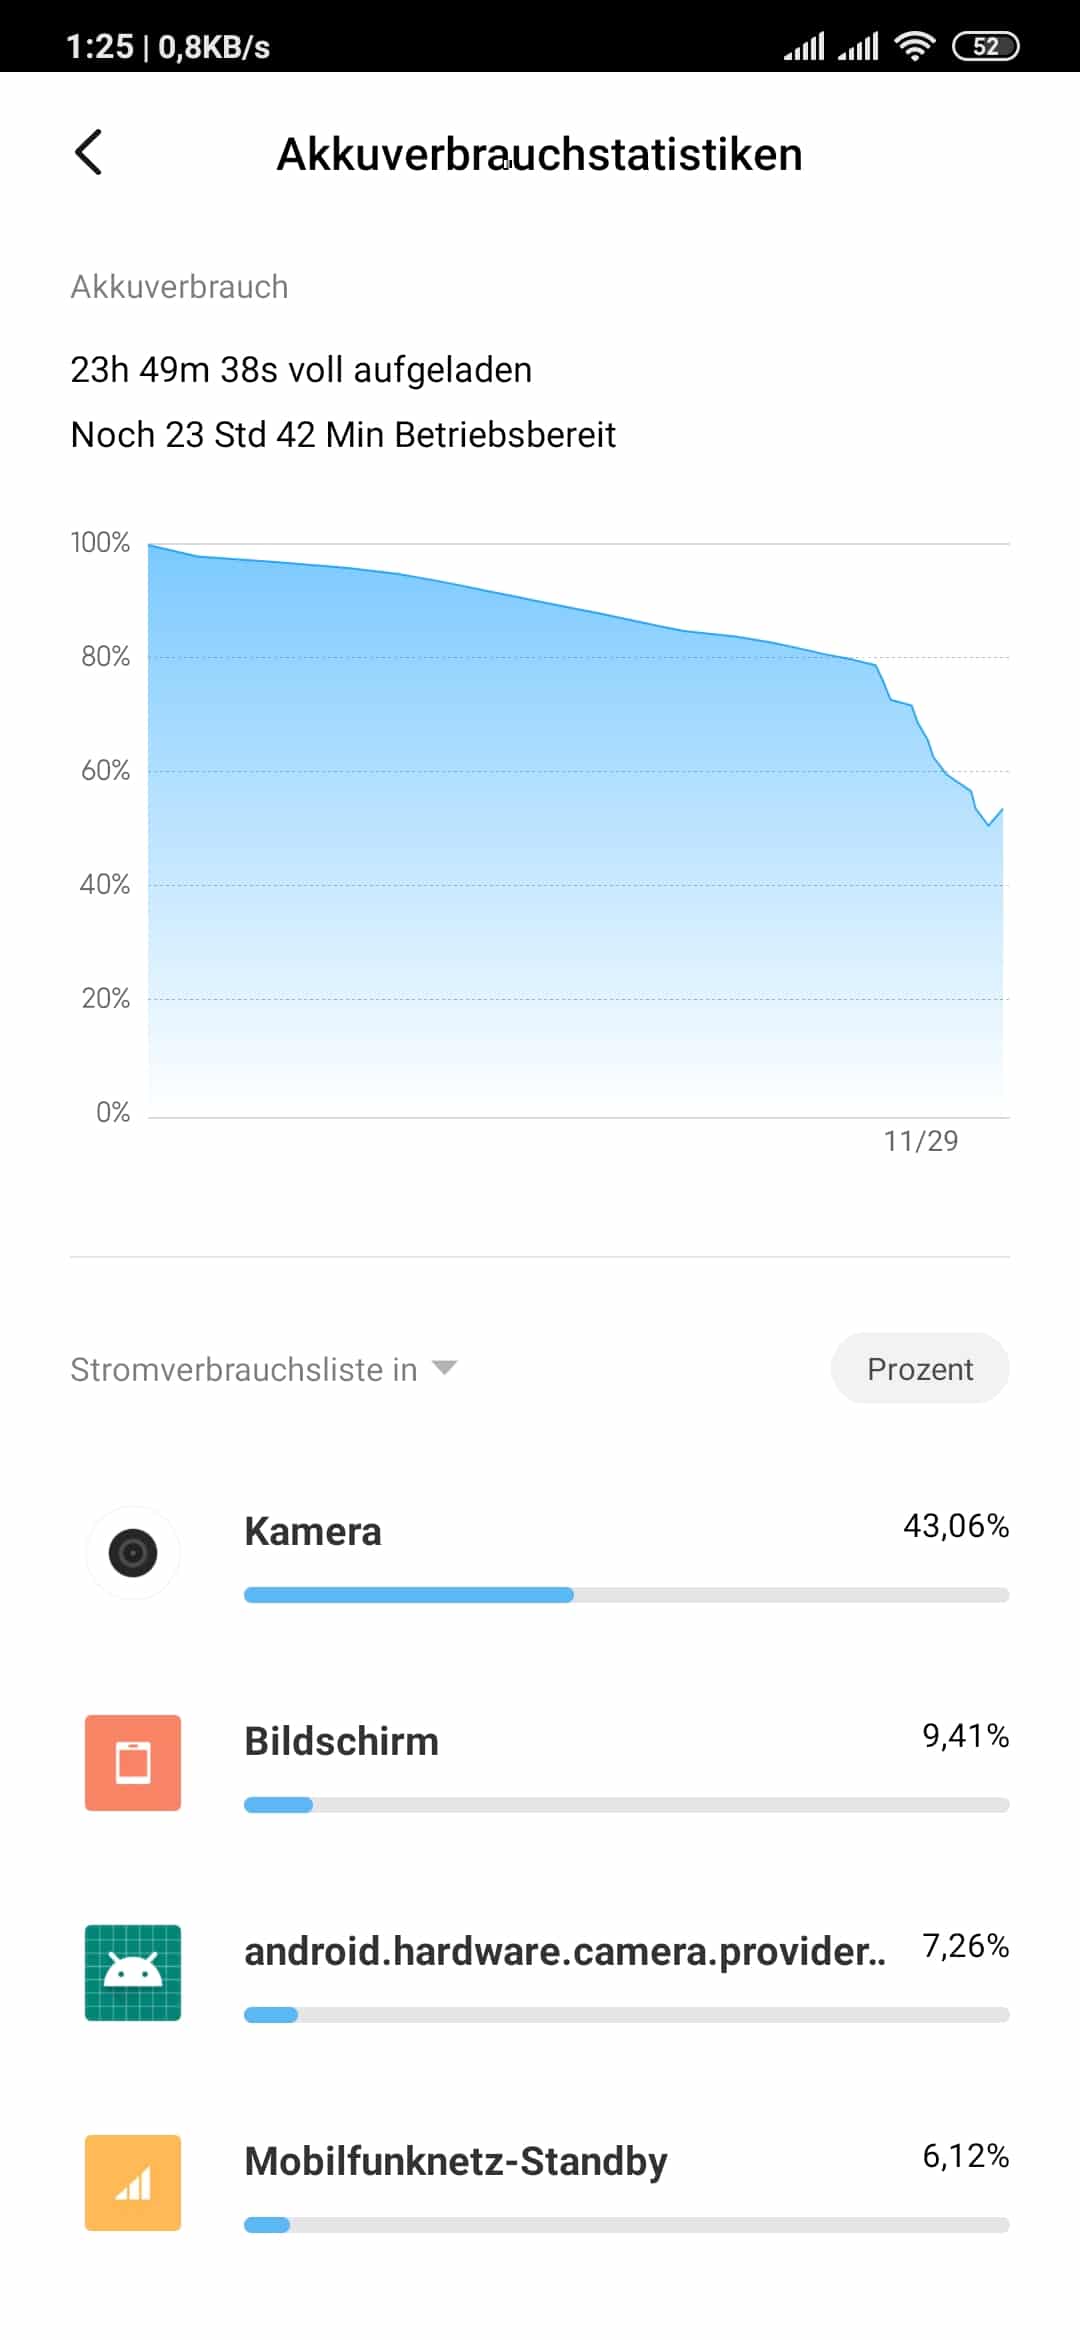Tap the Akkuverbrauchstatistiken page title
The width and height of the screenshot is (1080, 2340).
pos(540,154)
